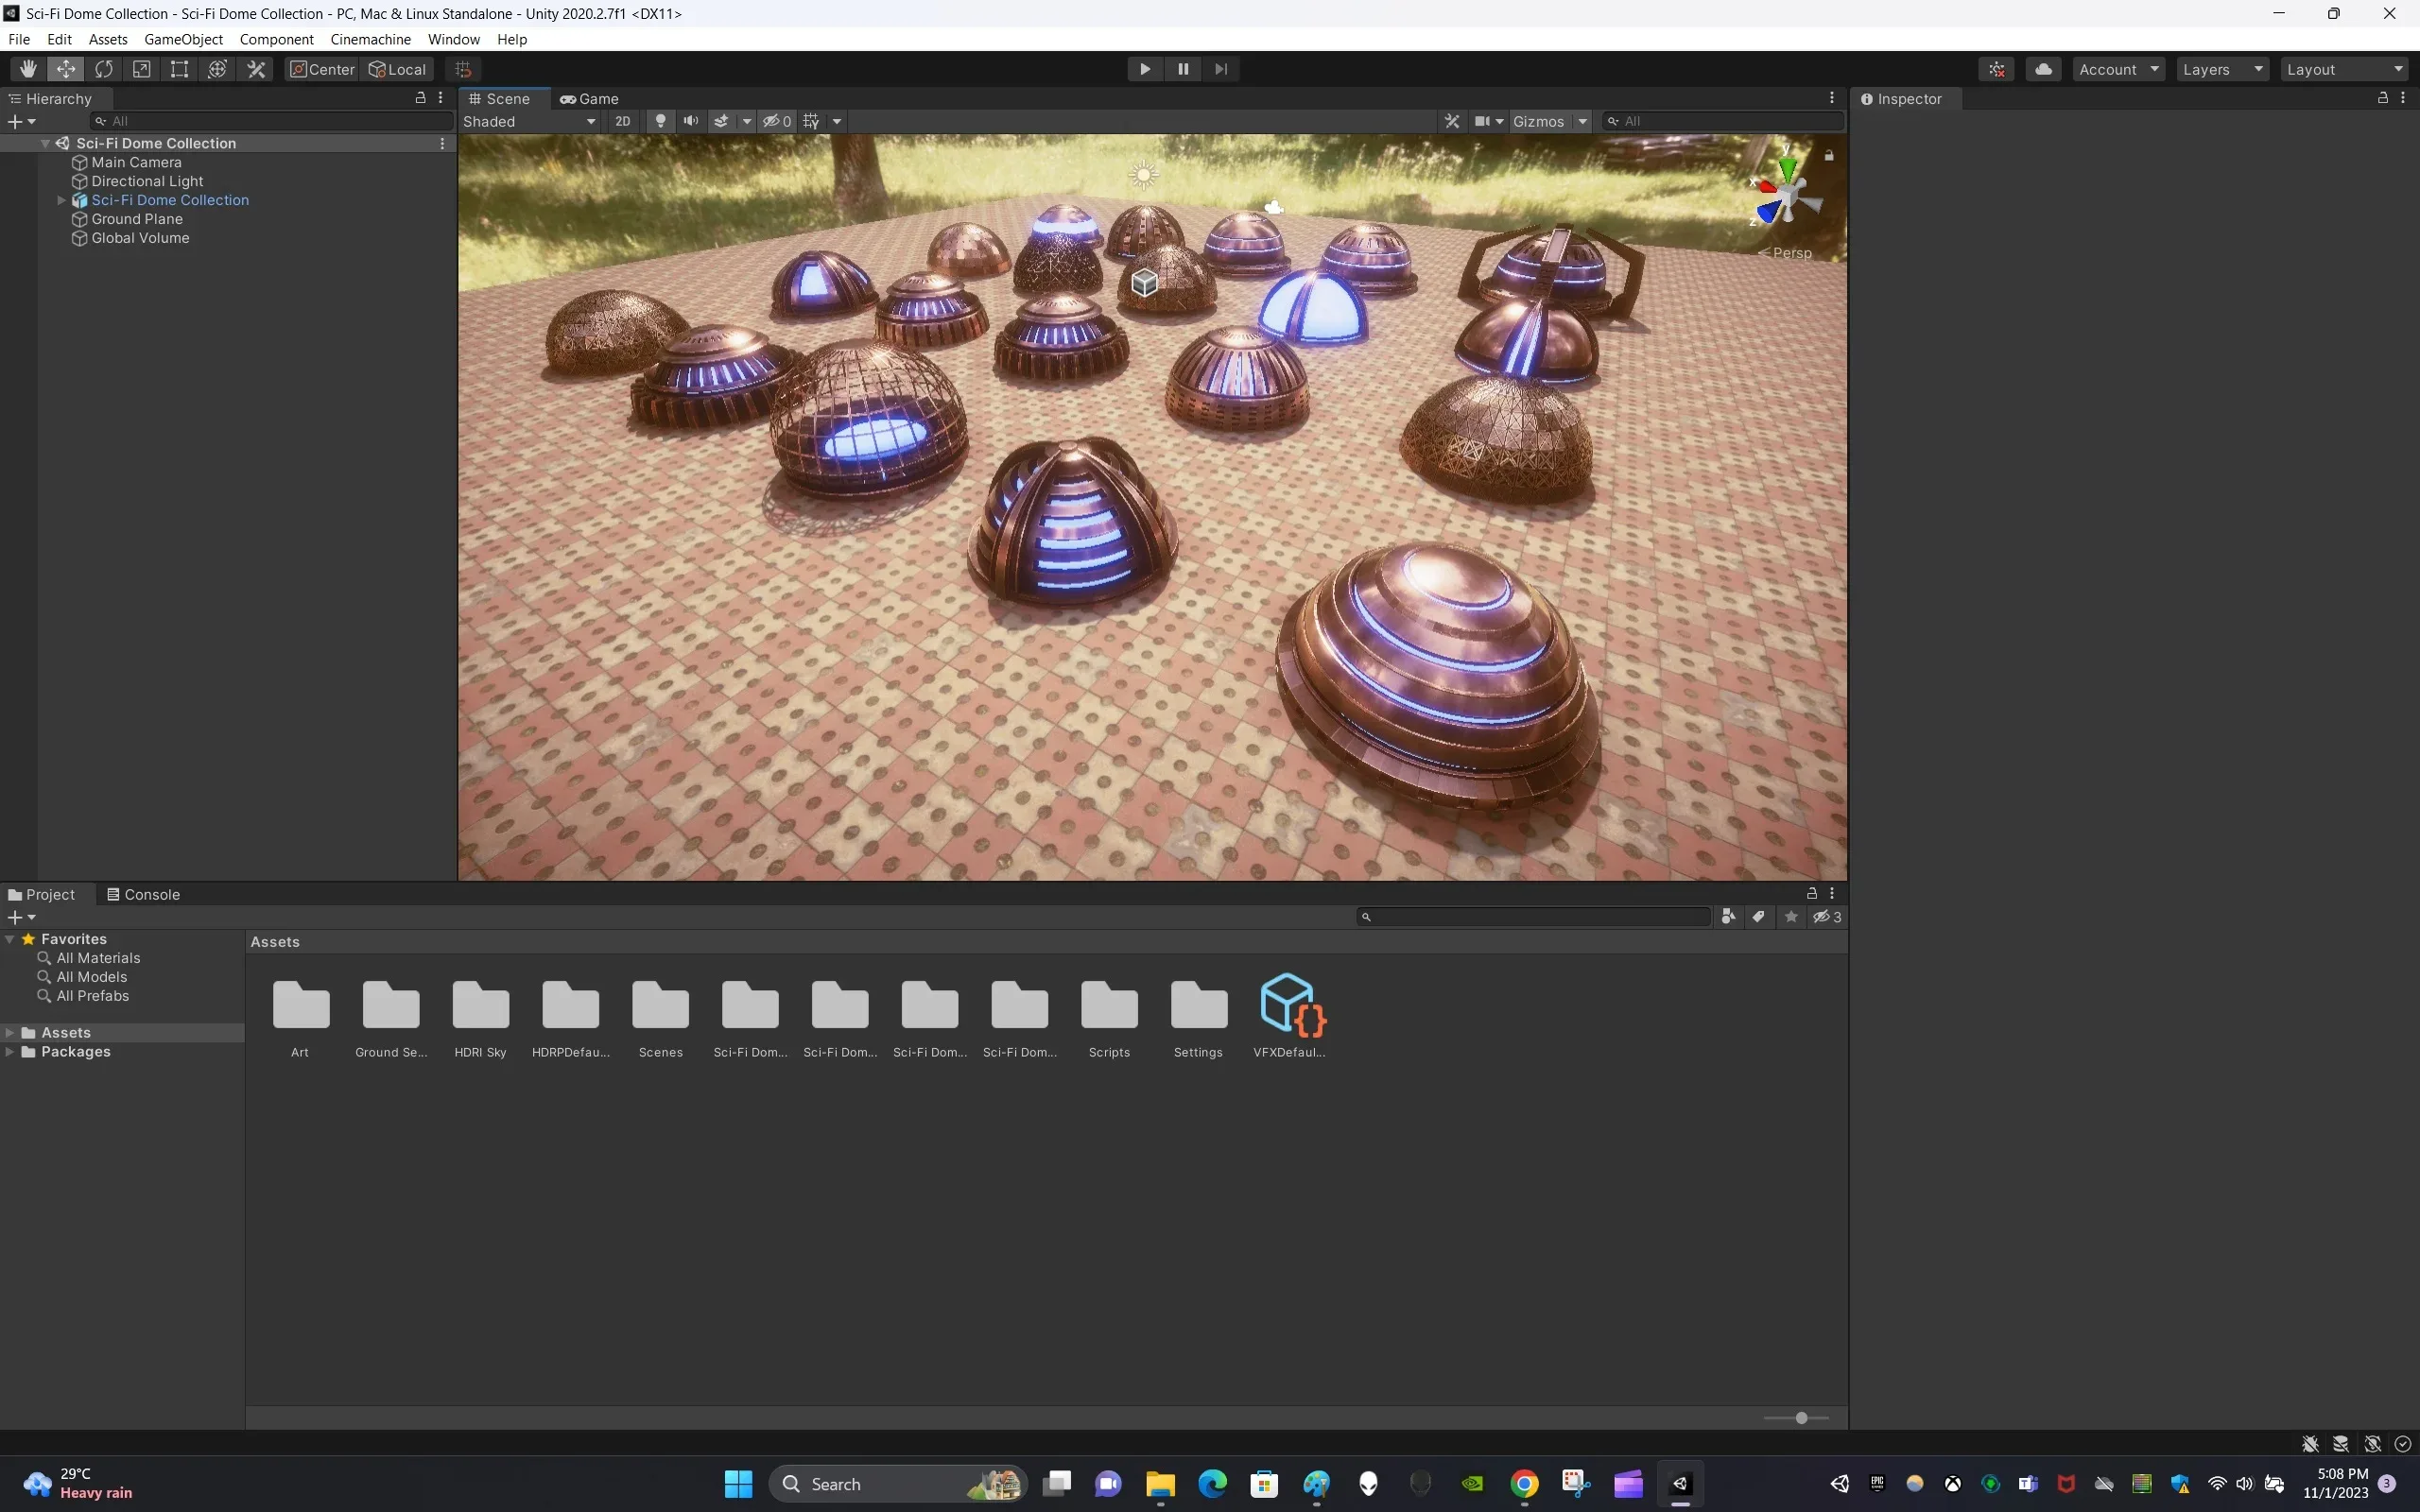This screenshot has height=1512, width=2420.
Task: Pause the game playback
Action: click(x=1183, y=69)
